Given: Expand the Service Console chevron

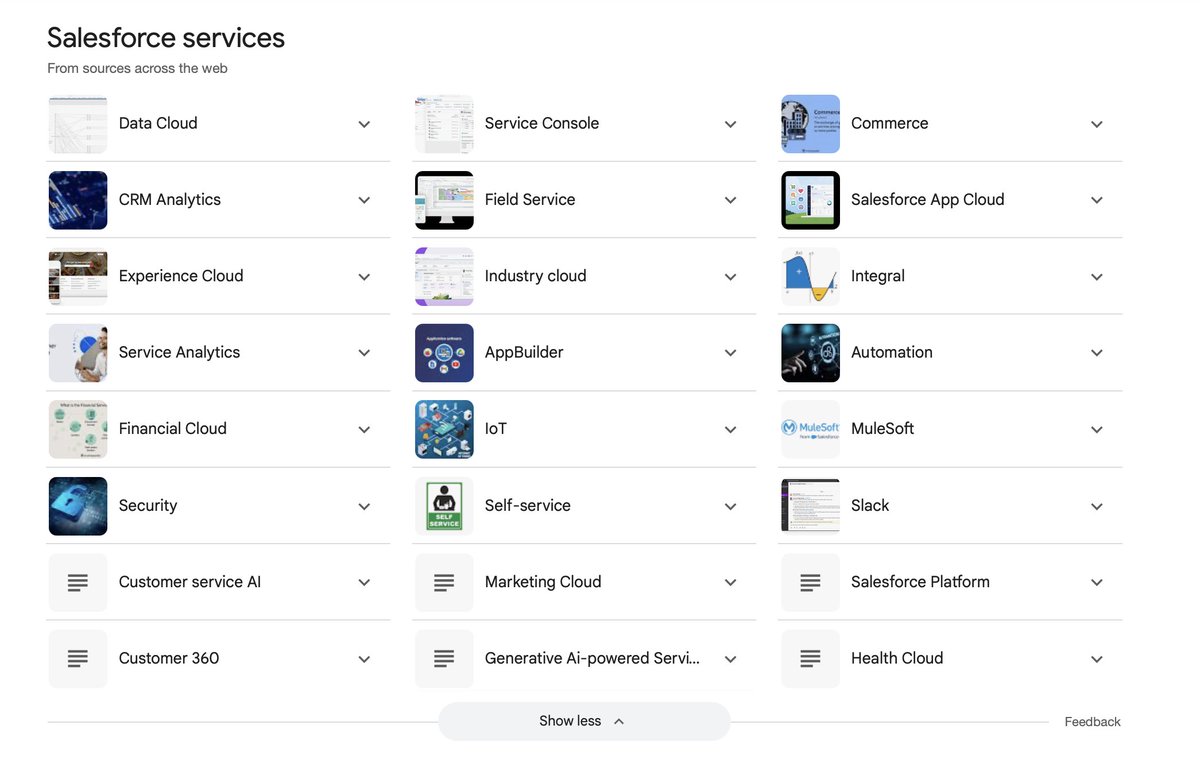Looking at the screenshot, I should (x=730, y=124).
